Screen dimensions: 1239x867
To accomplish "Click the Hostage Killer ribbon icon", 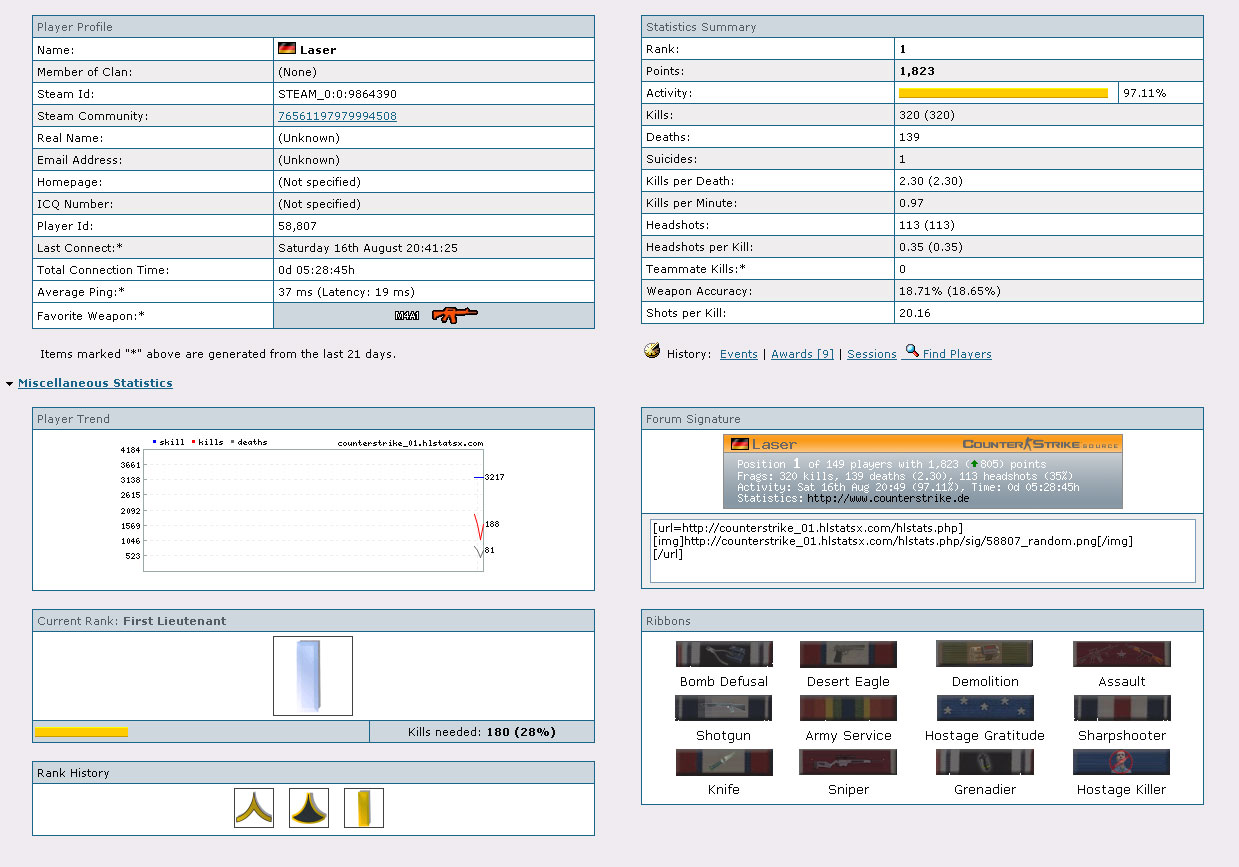I will click(1121, 763).
